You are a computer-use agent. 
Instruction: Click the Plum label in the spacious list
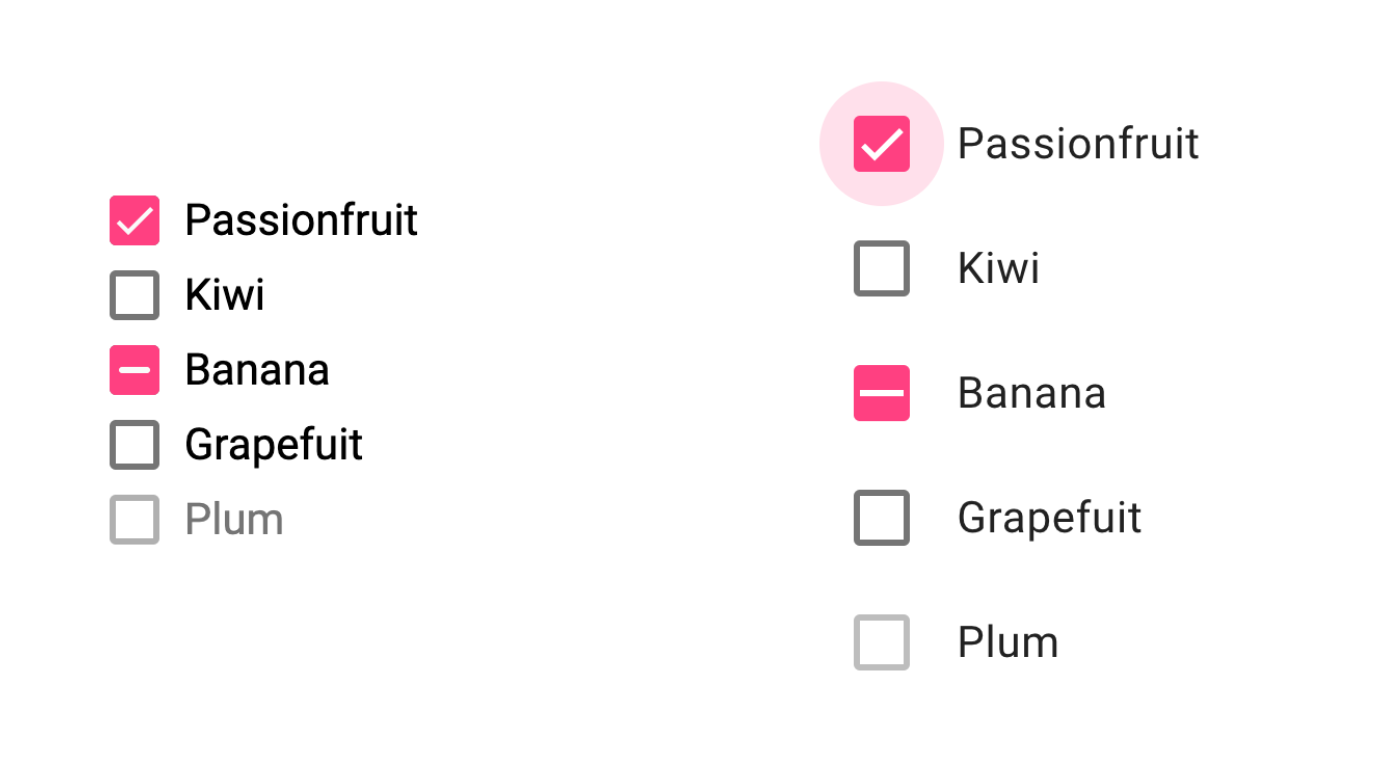click(x=1007, y=642)
